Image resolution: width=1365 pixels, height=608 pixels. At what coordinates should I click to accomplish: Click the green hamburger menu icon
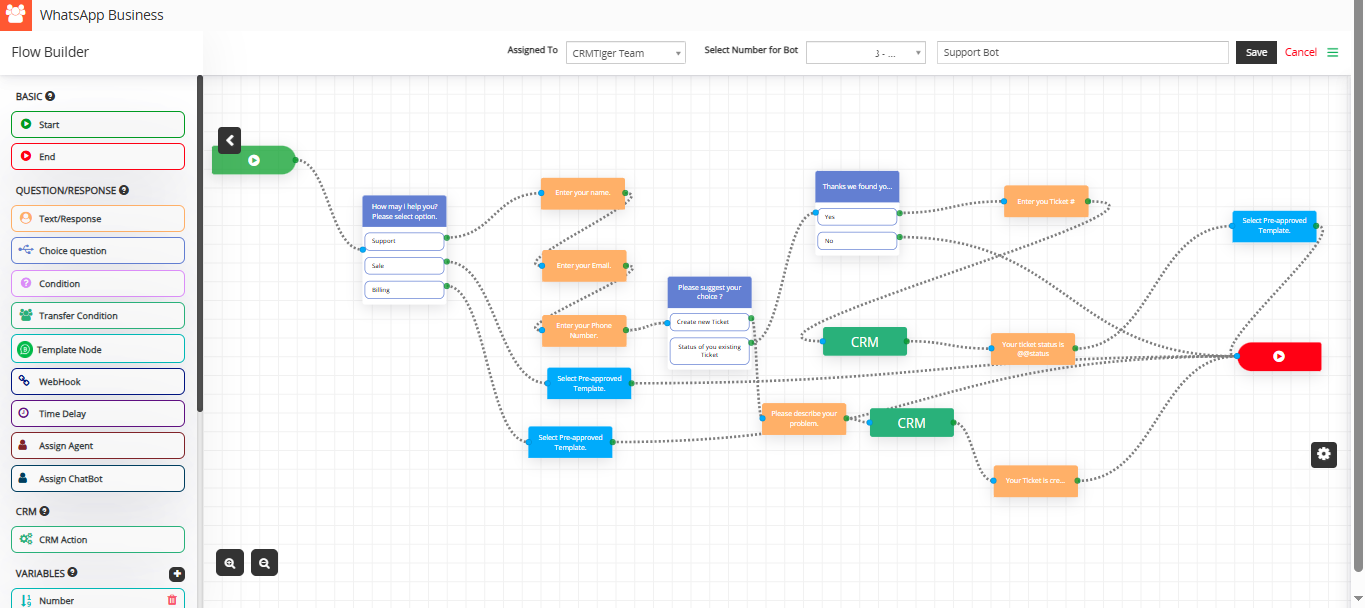(x=1332, y=52)
